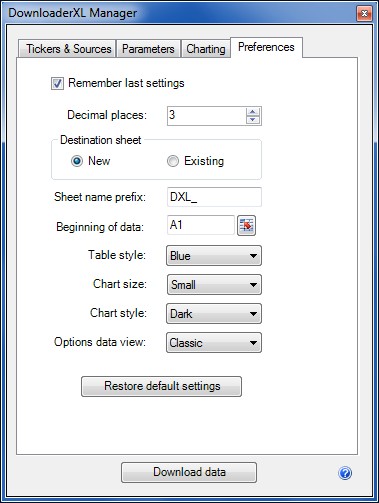Image resolution: width=379 pixels, height=503 pixels.
Task: Select the Existing destination sheet option
Action: click(173, 161)
